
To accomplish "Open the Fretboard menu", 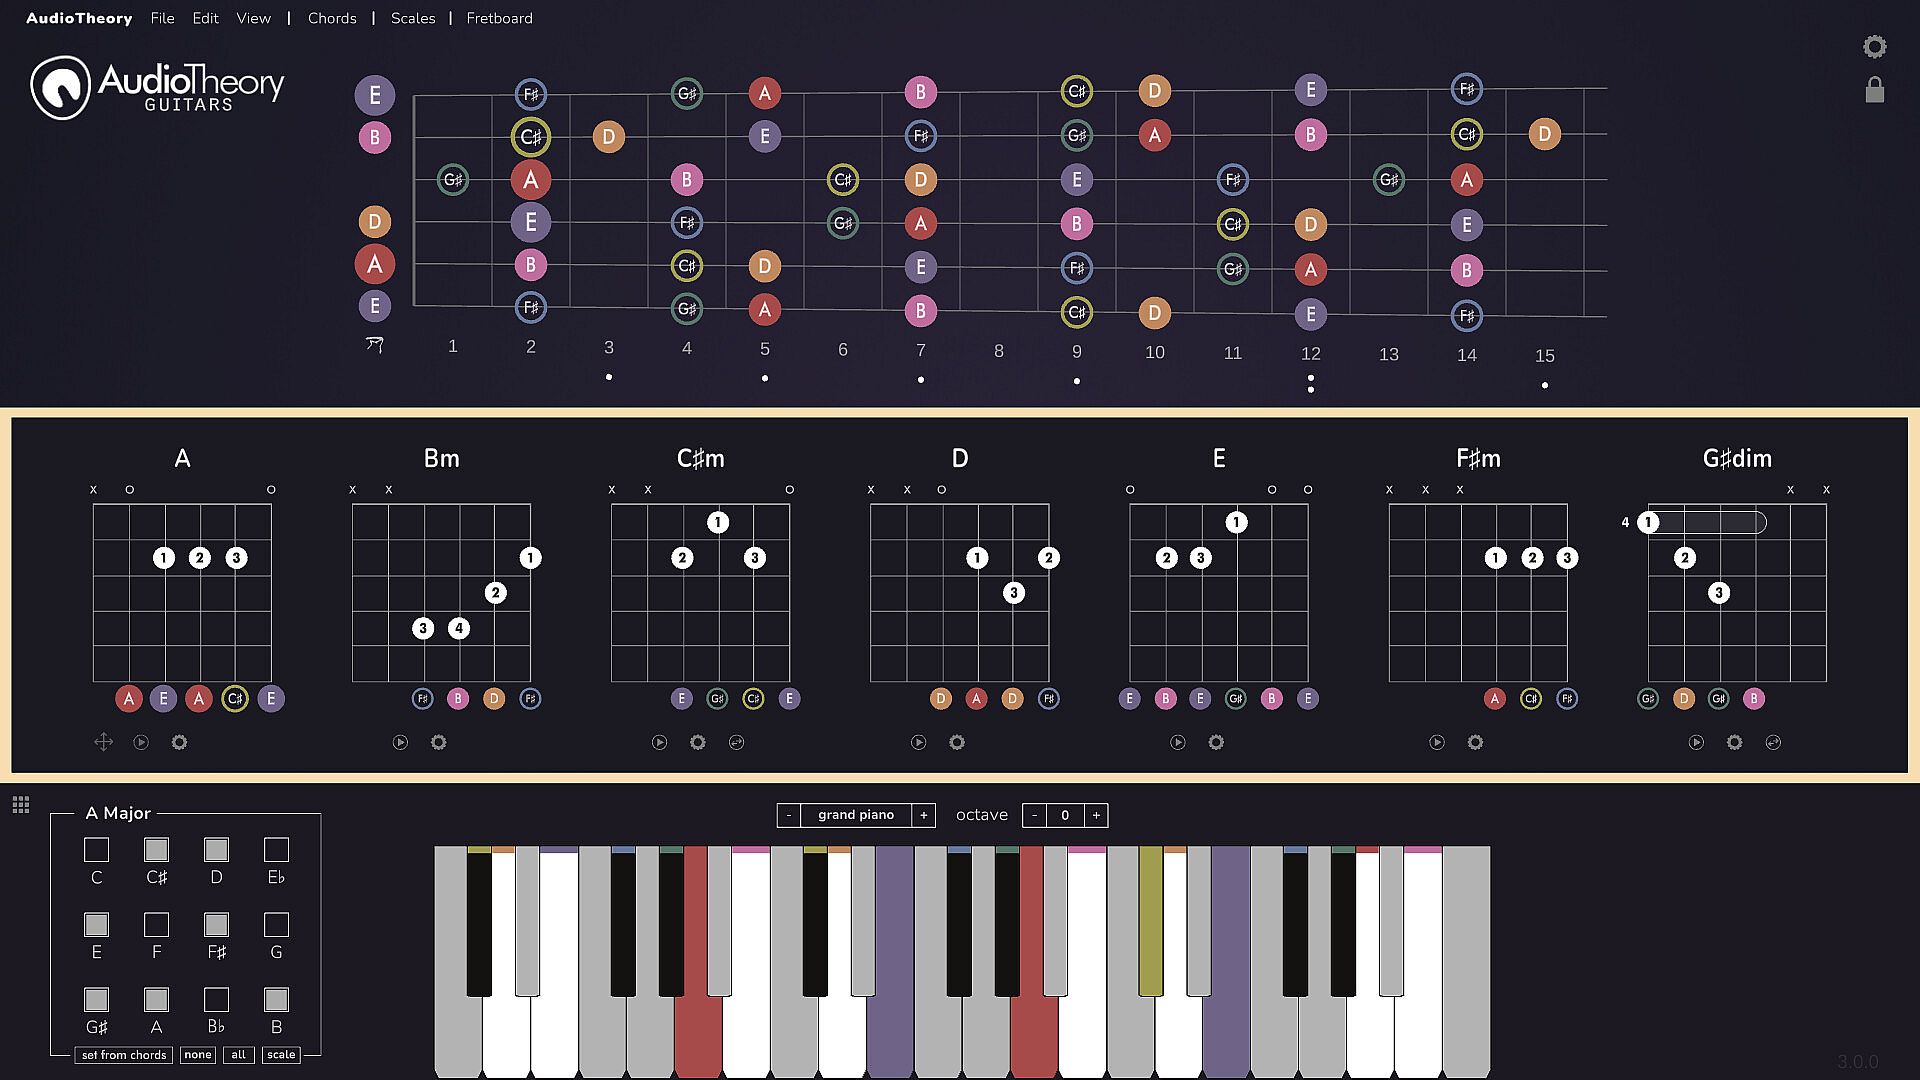I will point(499,18).
